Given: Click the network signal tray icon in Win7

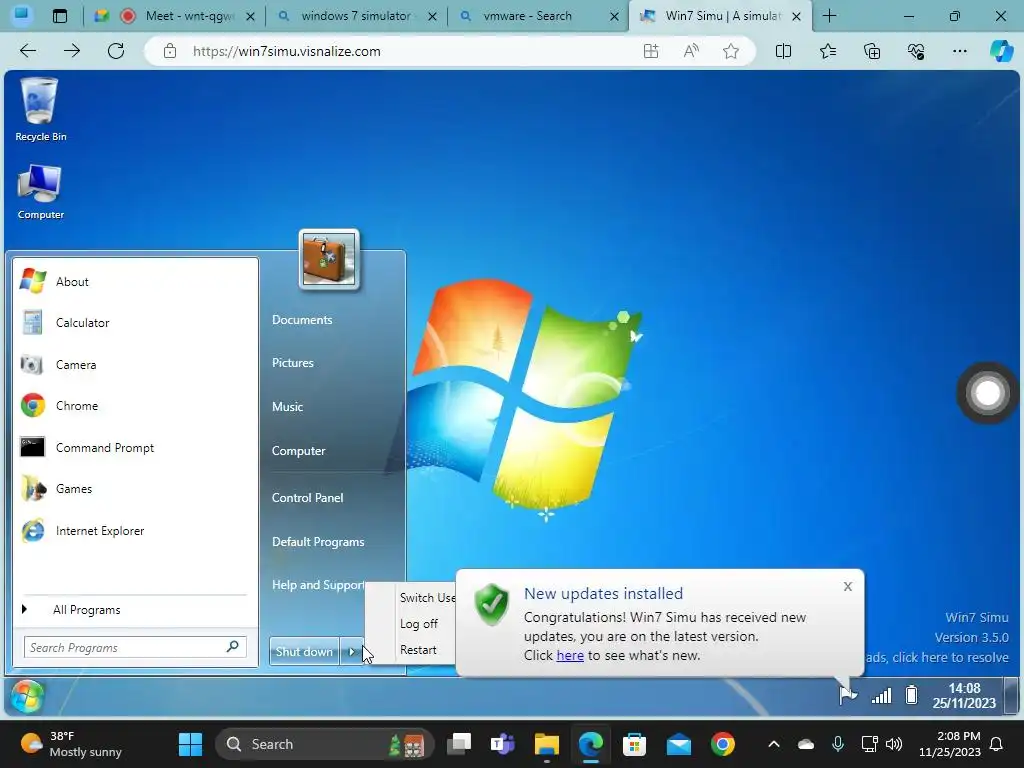Looking at the screenshot, I should 882,696.
